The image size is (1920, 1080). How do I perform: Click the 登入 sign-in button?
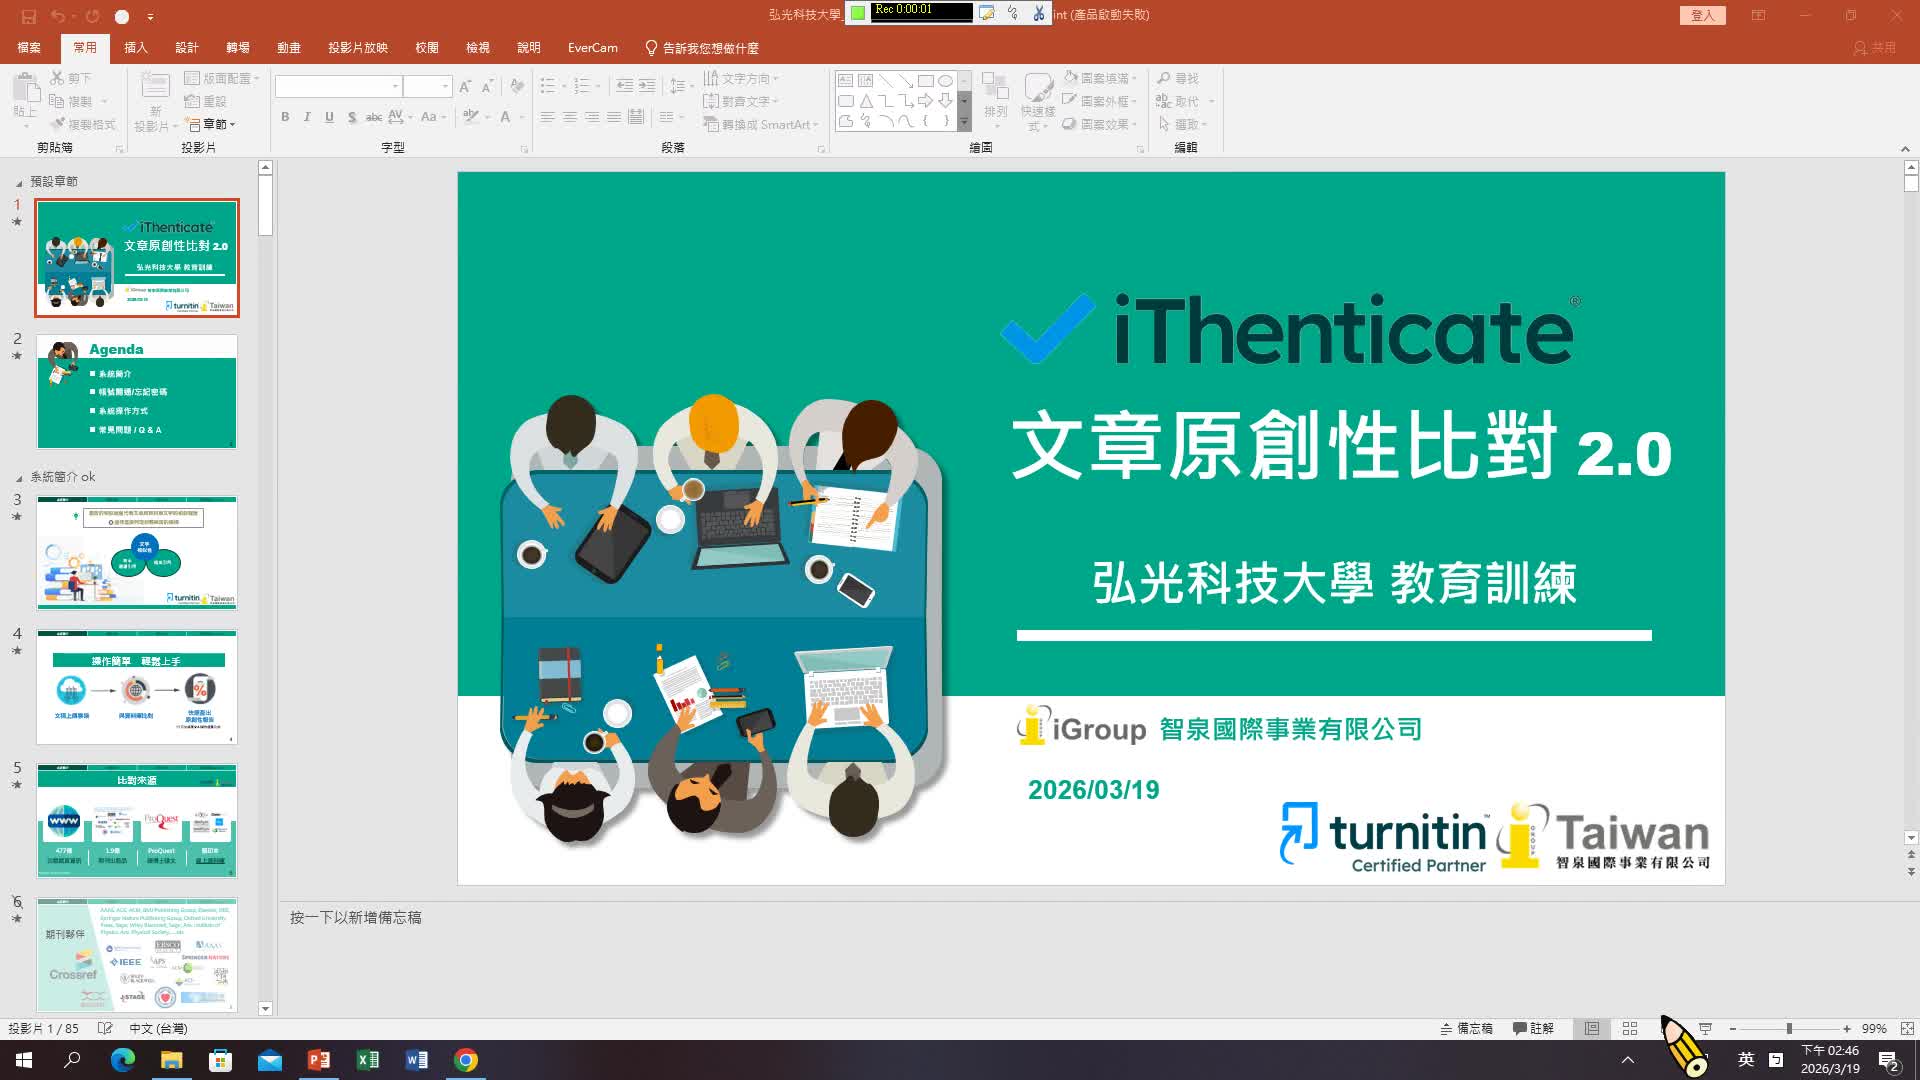click(x=1702, y=15)
